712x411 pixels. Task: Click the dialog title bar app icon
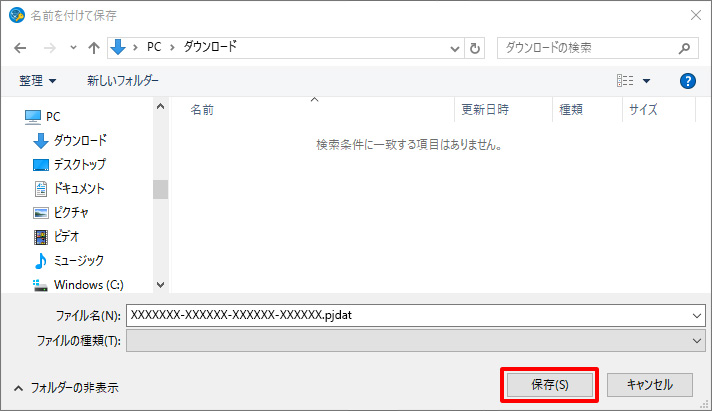17,15
